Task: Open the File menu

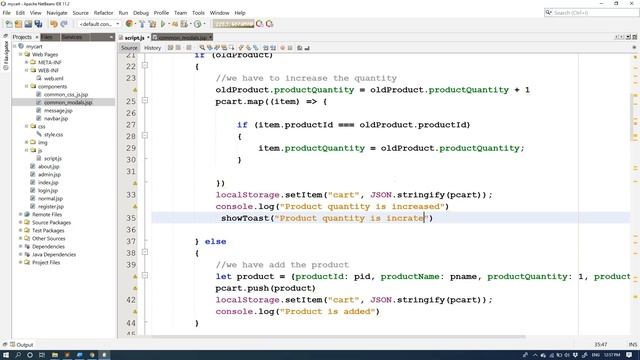Action: click(7, 13)
